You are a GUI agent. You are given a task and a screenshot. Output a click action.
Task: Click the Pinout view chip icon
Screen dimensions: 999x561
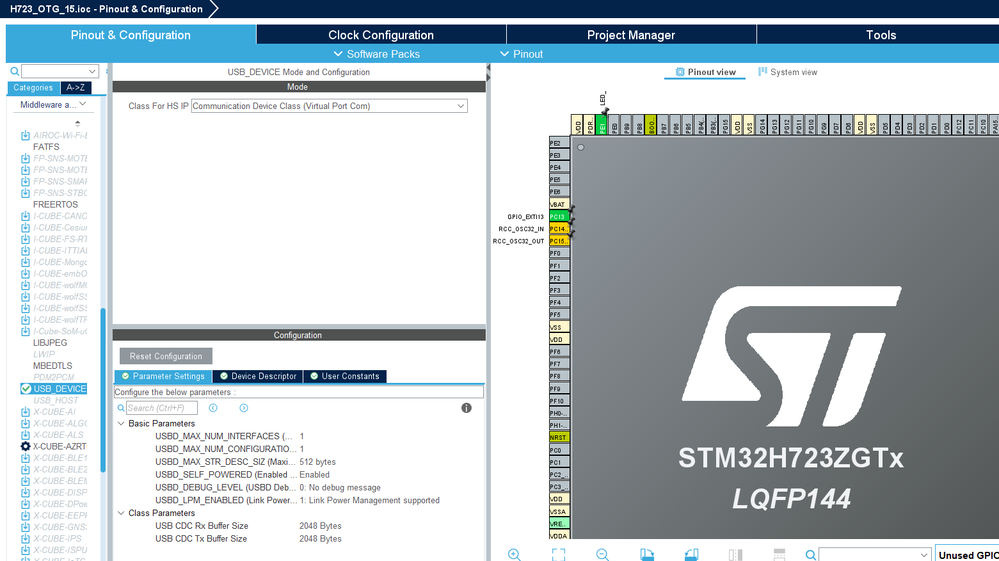click(x=680, y=72)
